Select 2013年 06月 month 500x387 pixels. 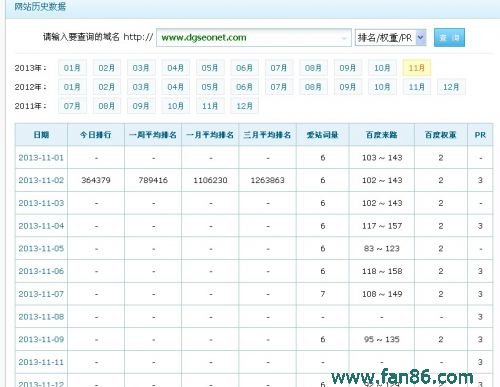[244, 68]
